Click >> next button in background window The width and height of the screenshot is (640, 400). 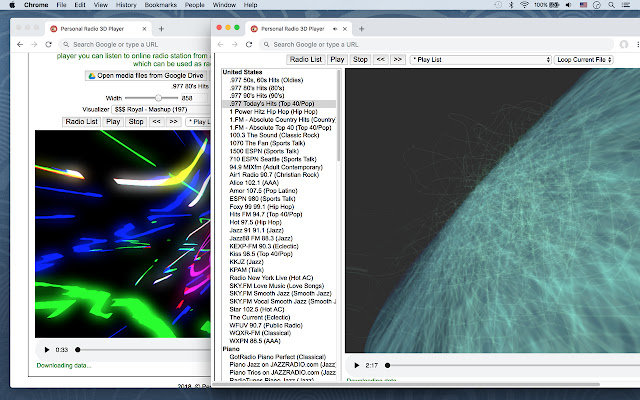tap(173, 122)
